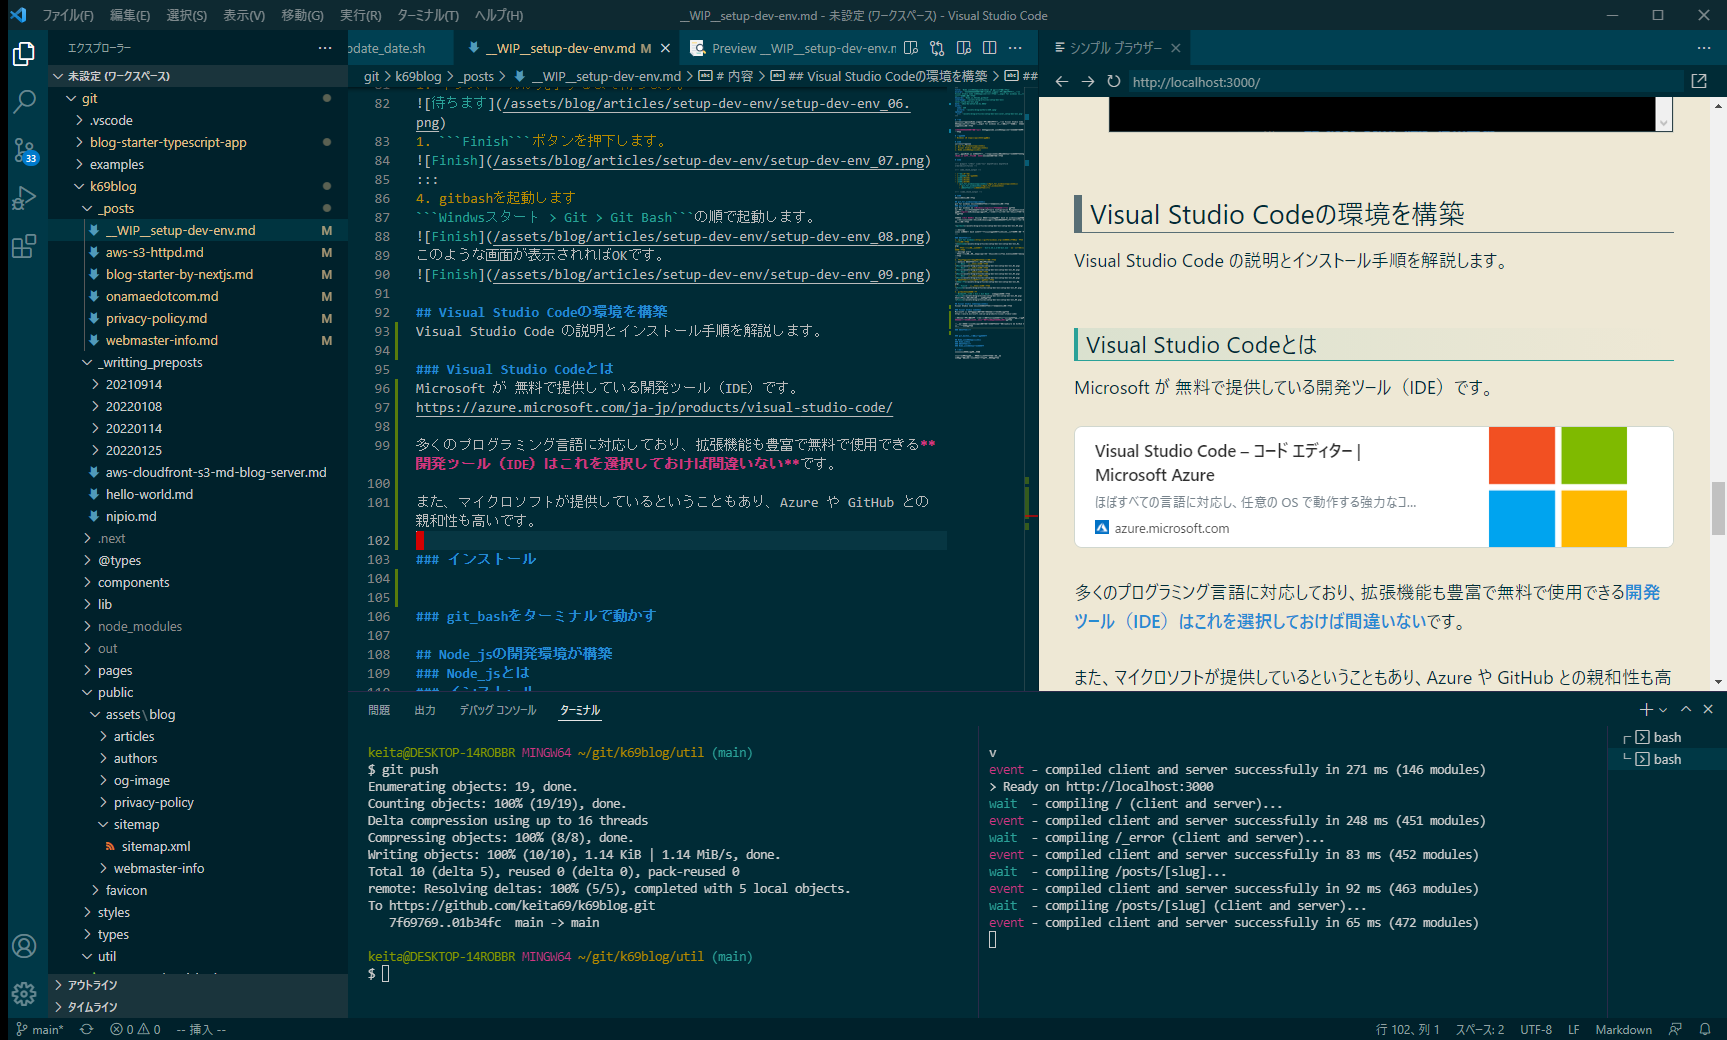The width and height of the screenshot is (1727, 1040).
Task: Open the Manage gear menu
Action: 24,994
